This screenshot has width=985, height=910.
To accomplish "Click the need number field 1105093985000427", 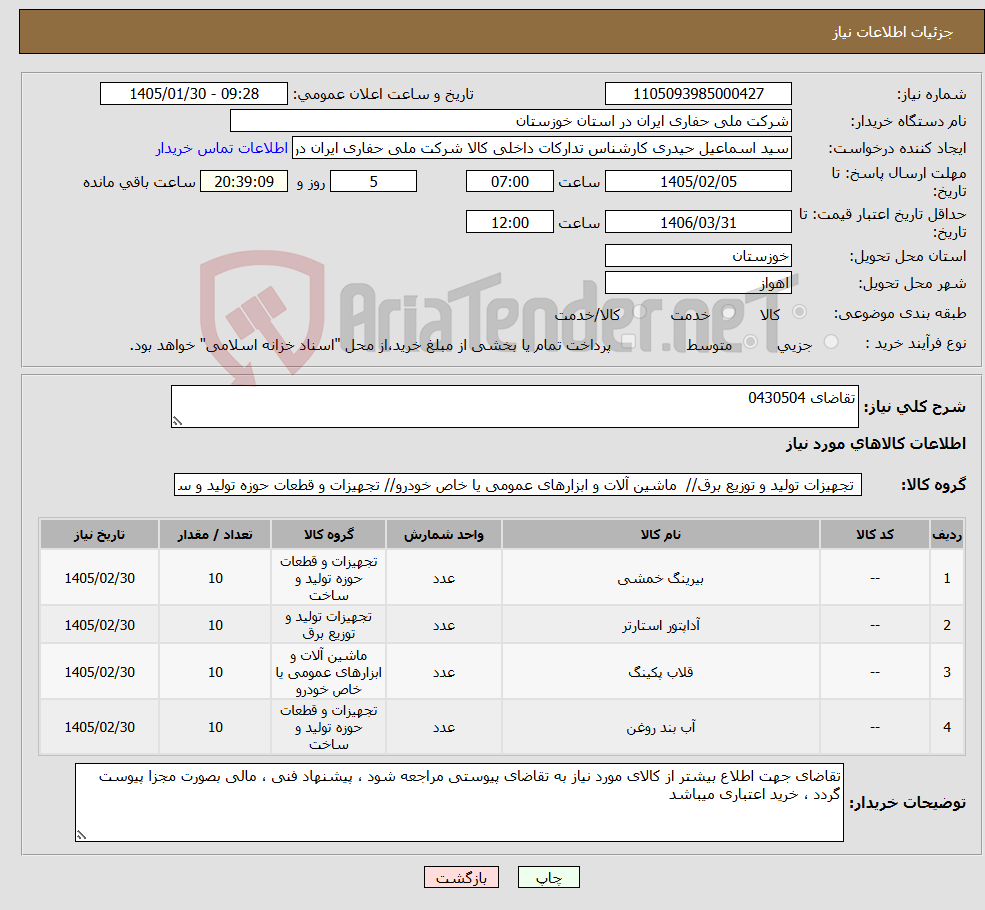I will click(698, 94).
